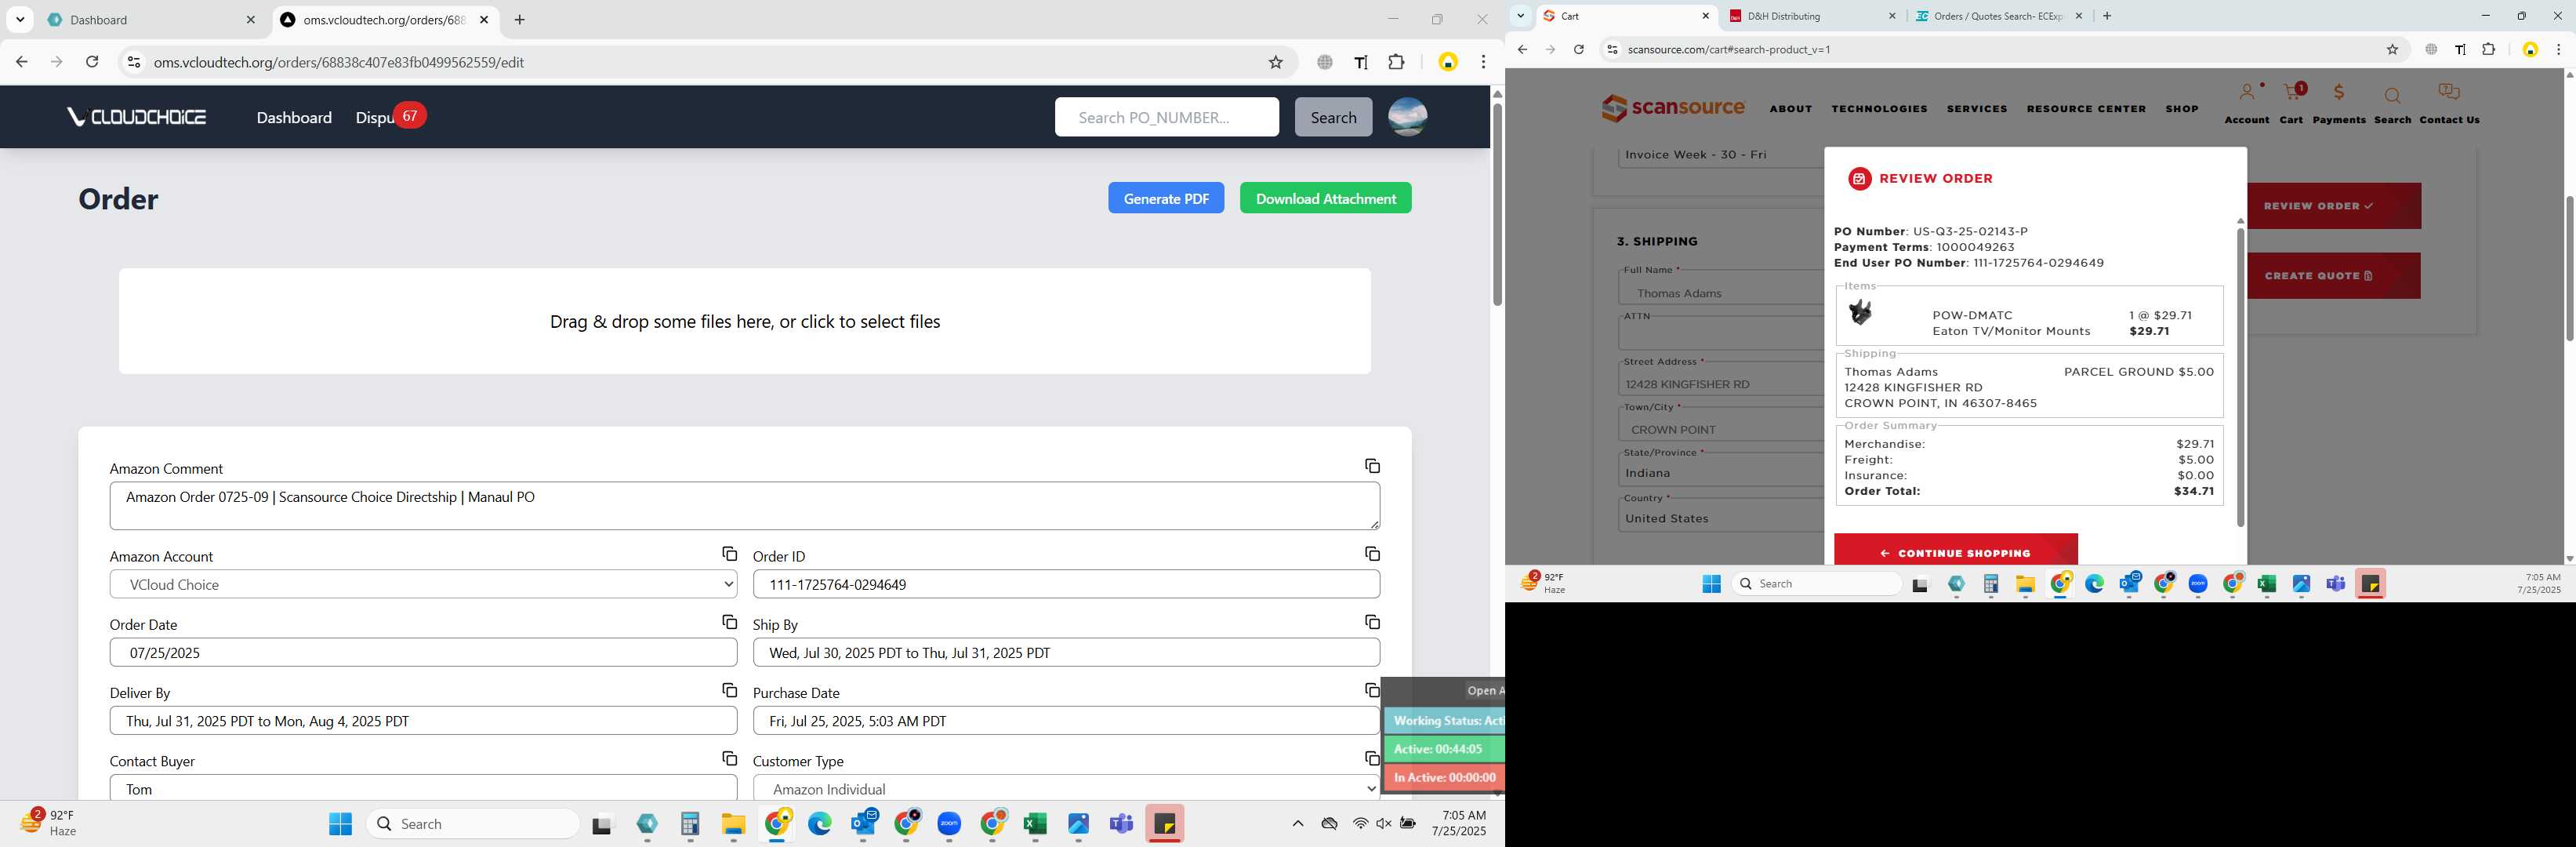Click Search button beside PO_NUMBER field
2576x847 pixels.
tap(1333, 117)
